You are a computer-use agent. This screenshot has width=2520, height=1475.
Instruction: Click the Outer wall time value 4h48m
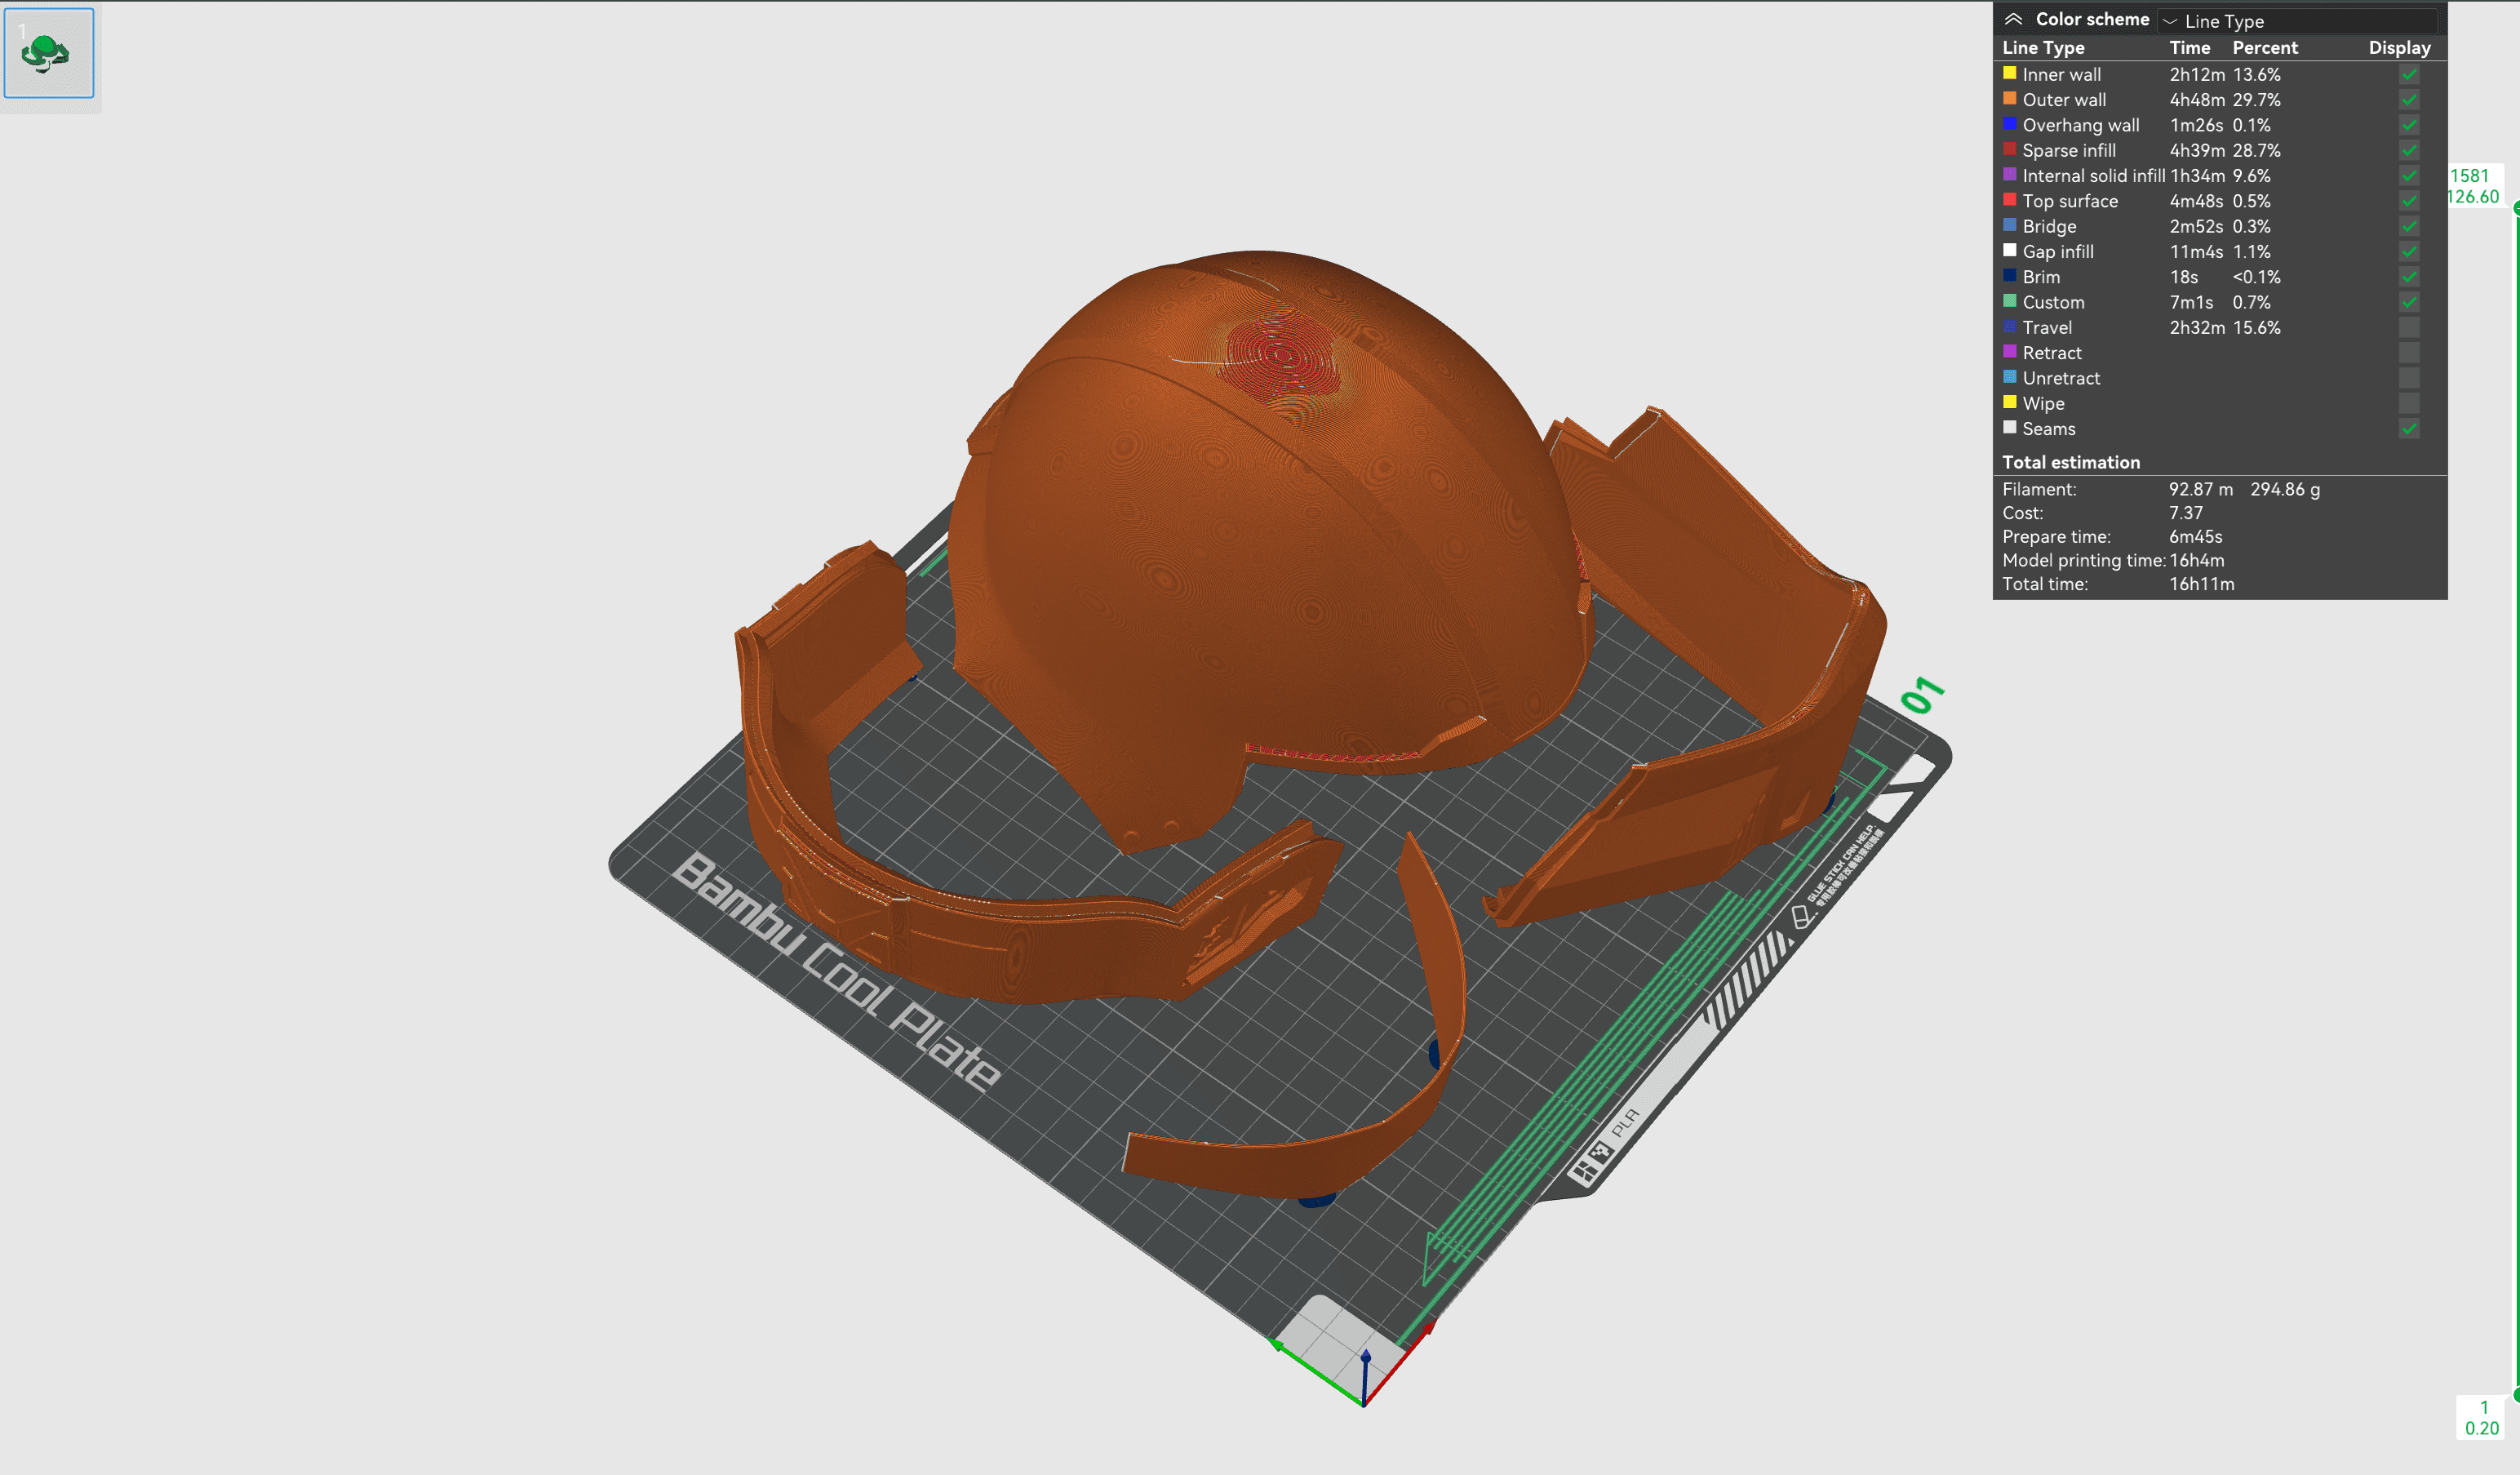[x=2197, y=100]
